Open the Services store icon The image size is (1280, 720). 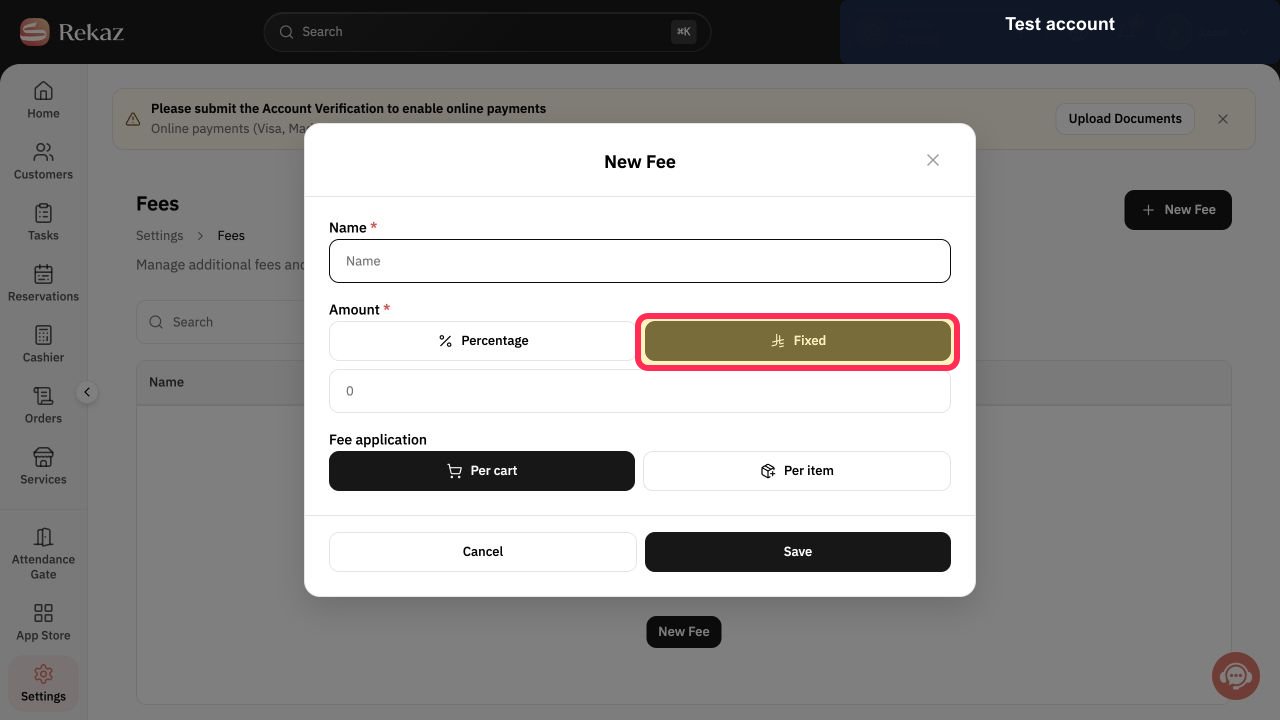[43, 457]
